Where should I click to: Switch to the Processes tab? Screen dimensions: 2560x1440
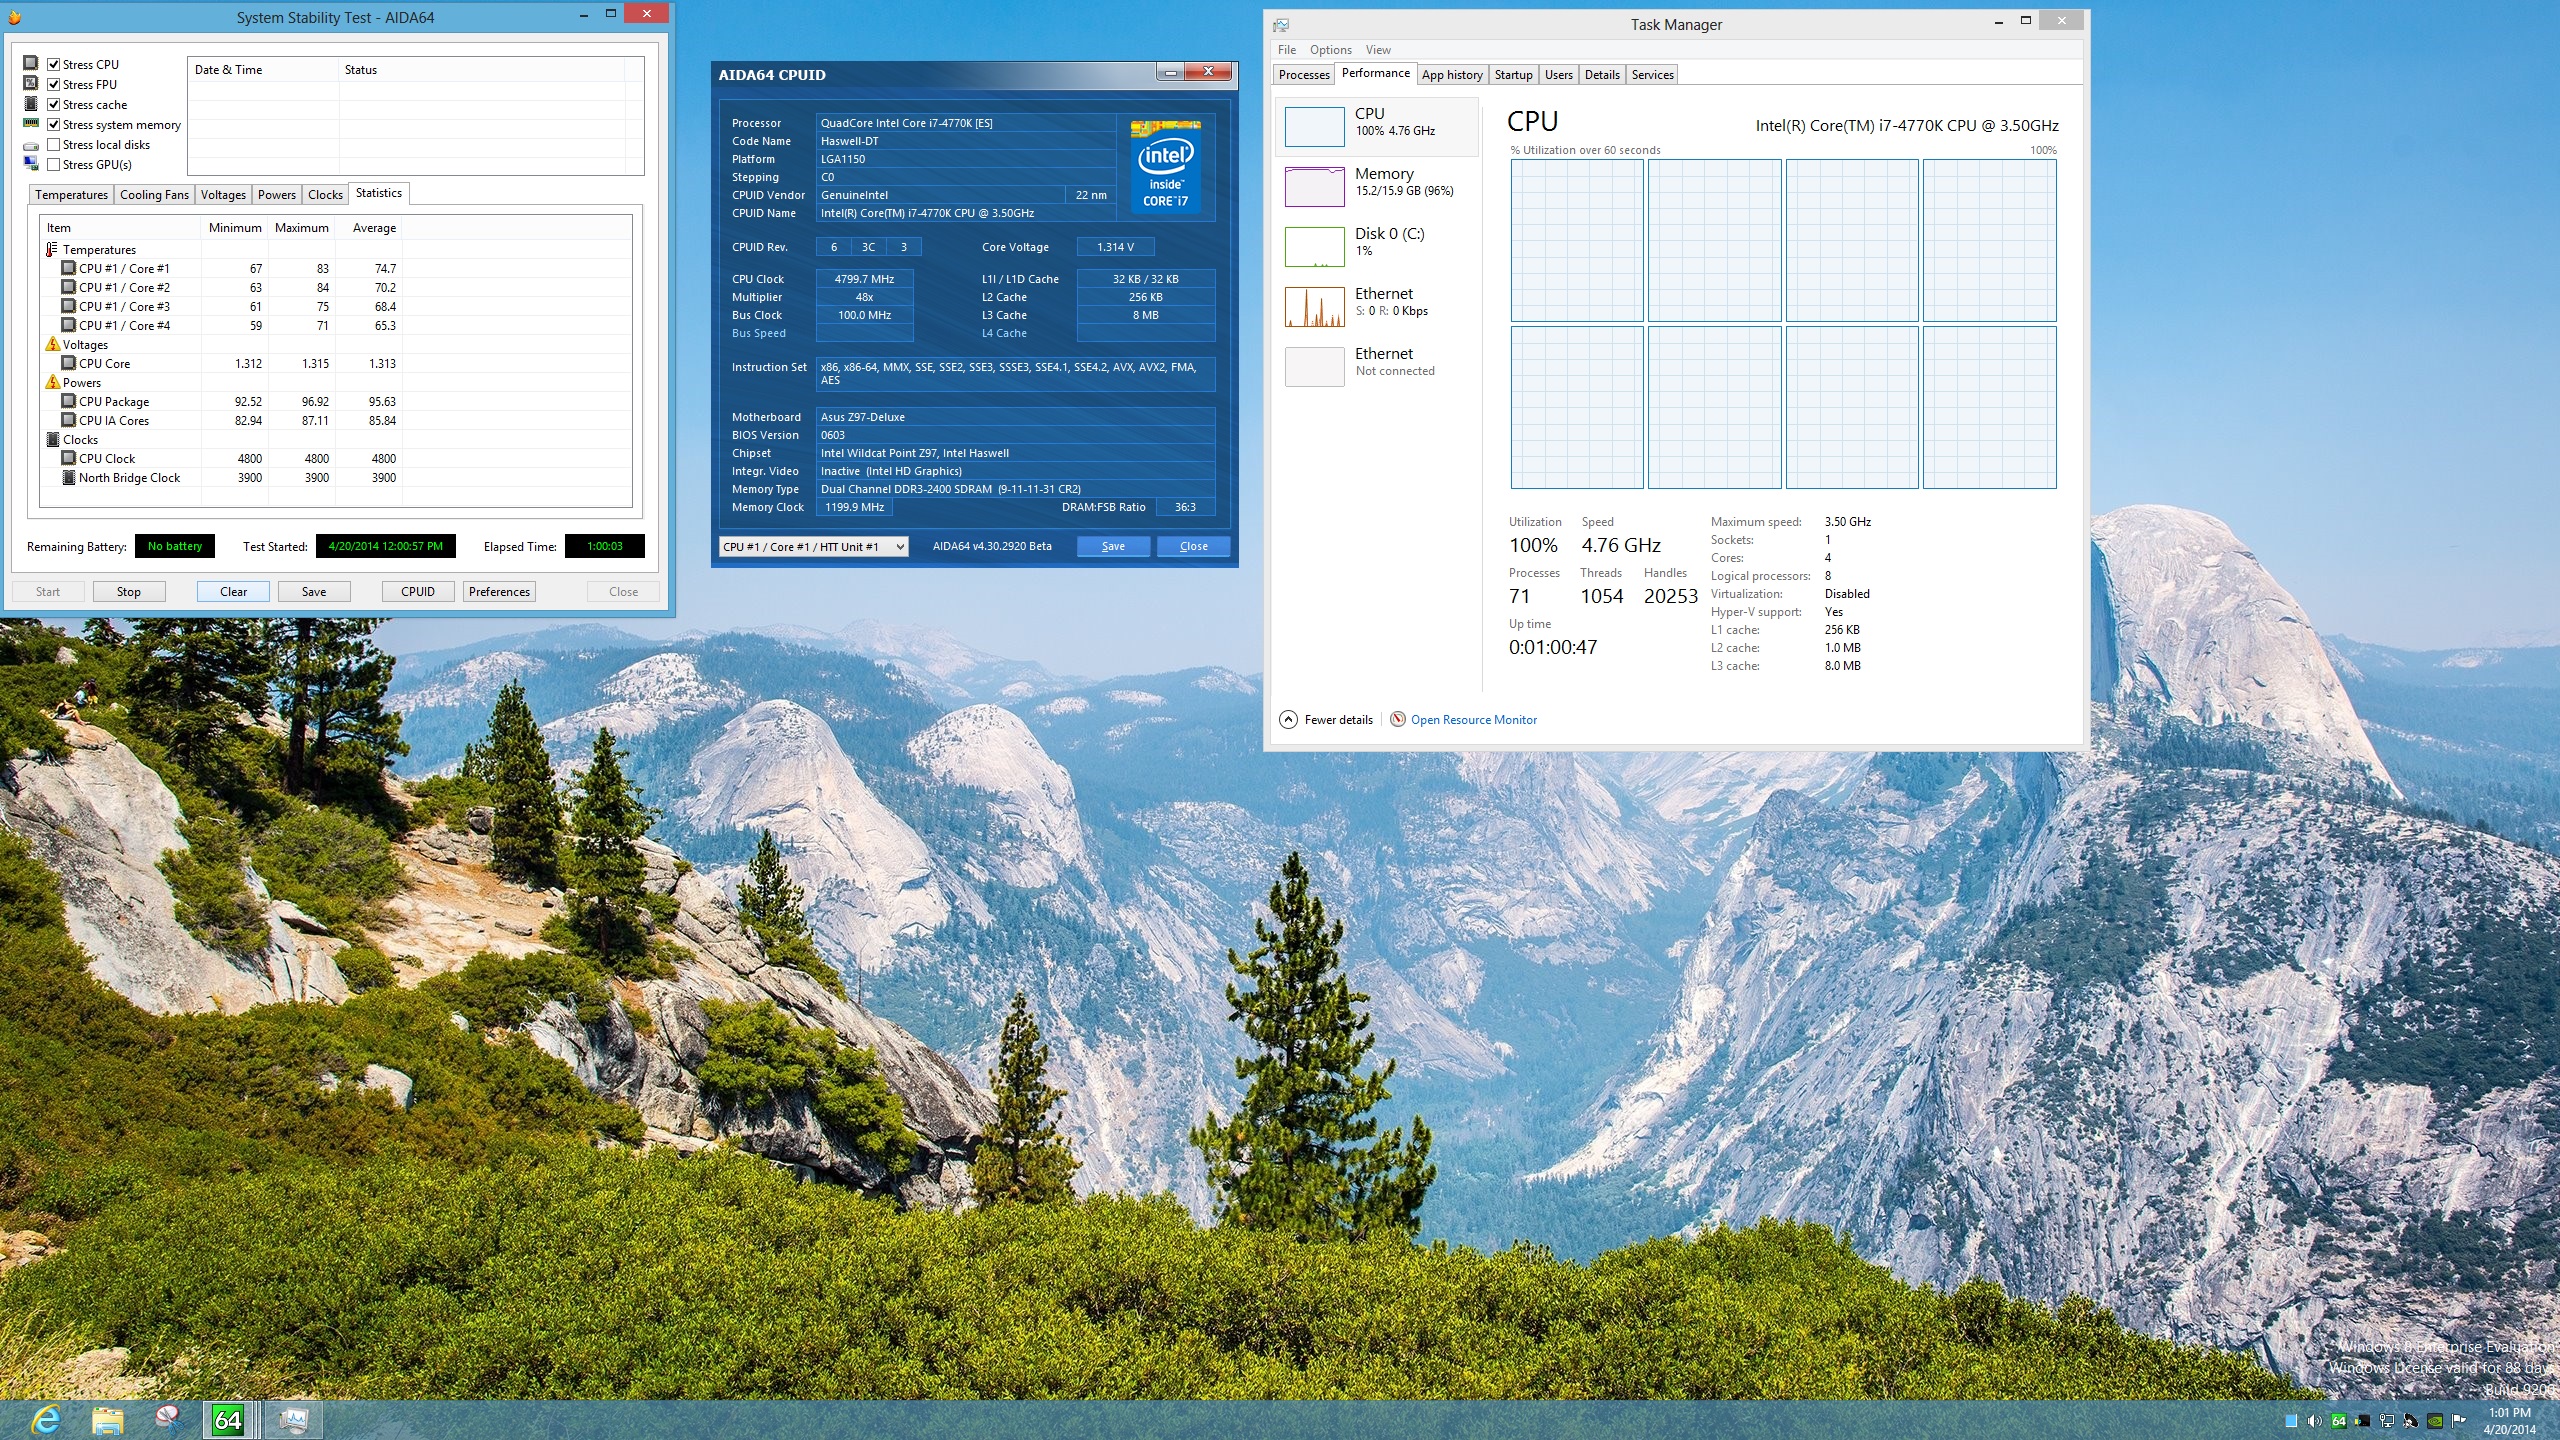pyautogui.click(x=1303, y=74)
